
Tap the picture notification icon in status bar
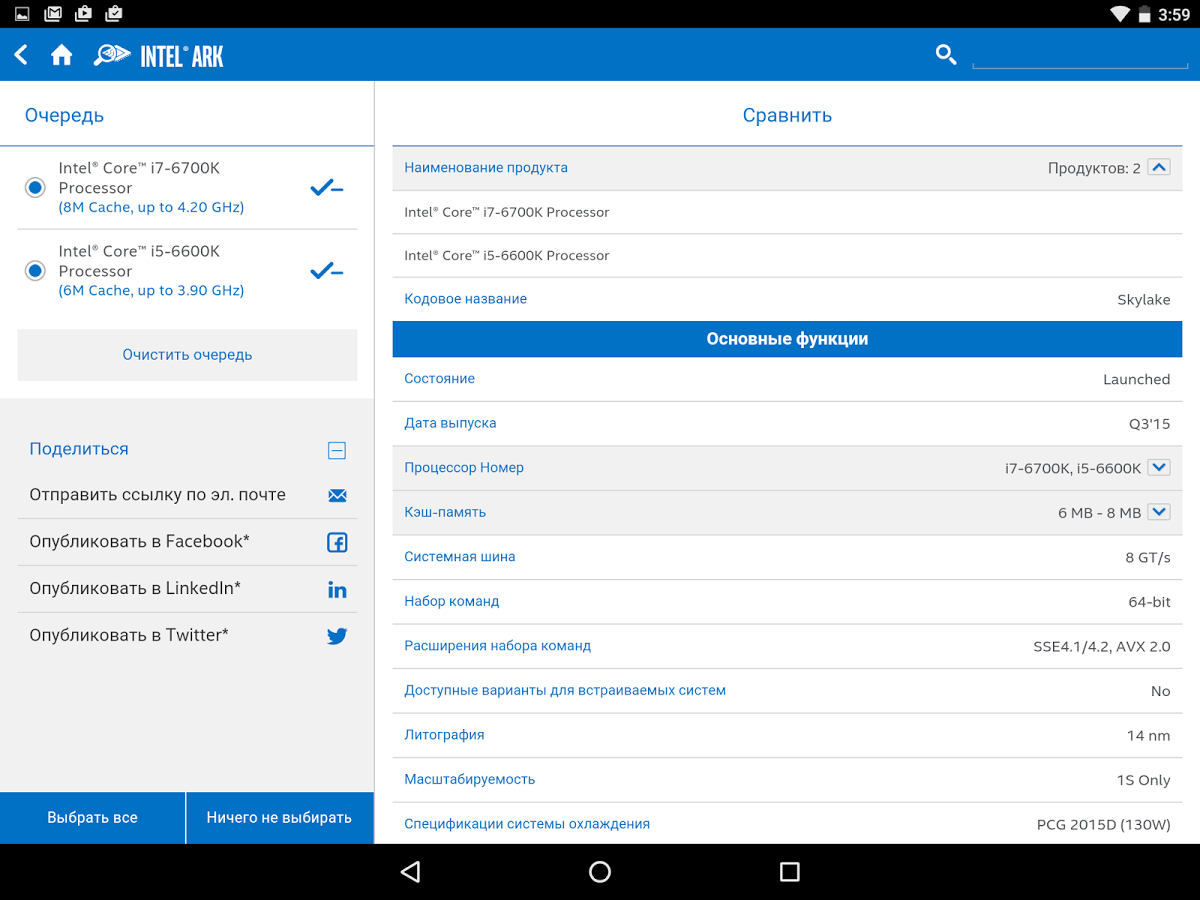(23, 14)
